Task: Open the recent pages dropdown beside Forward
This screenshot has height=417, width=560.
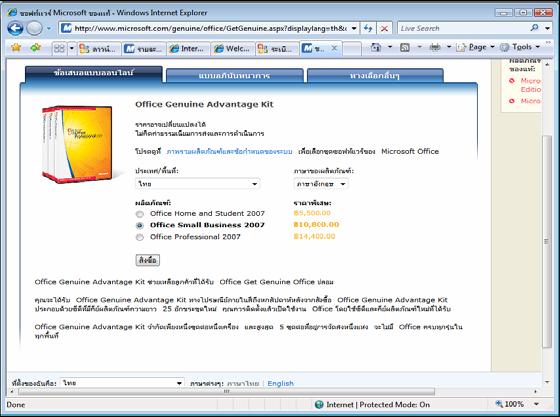Action: (x=49, y=28)
